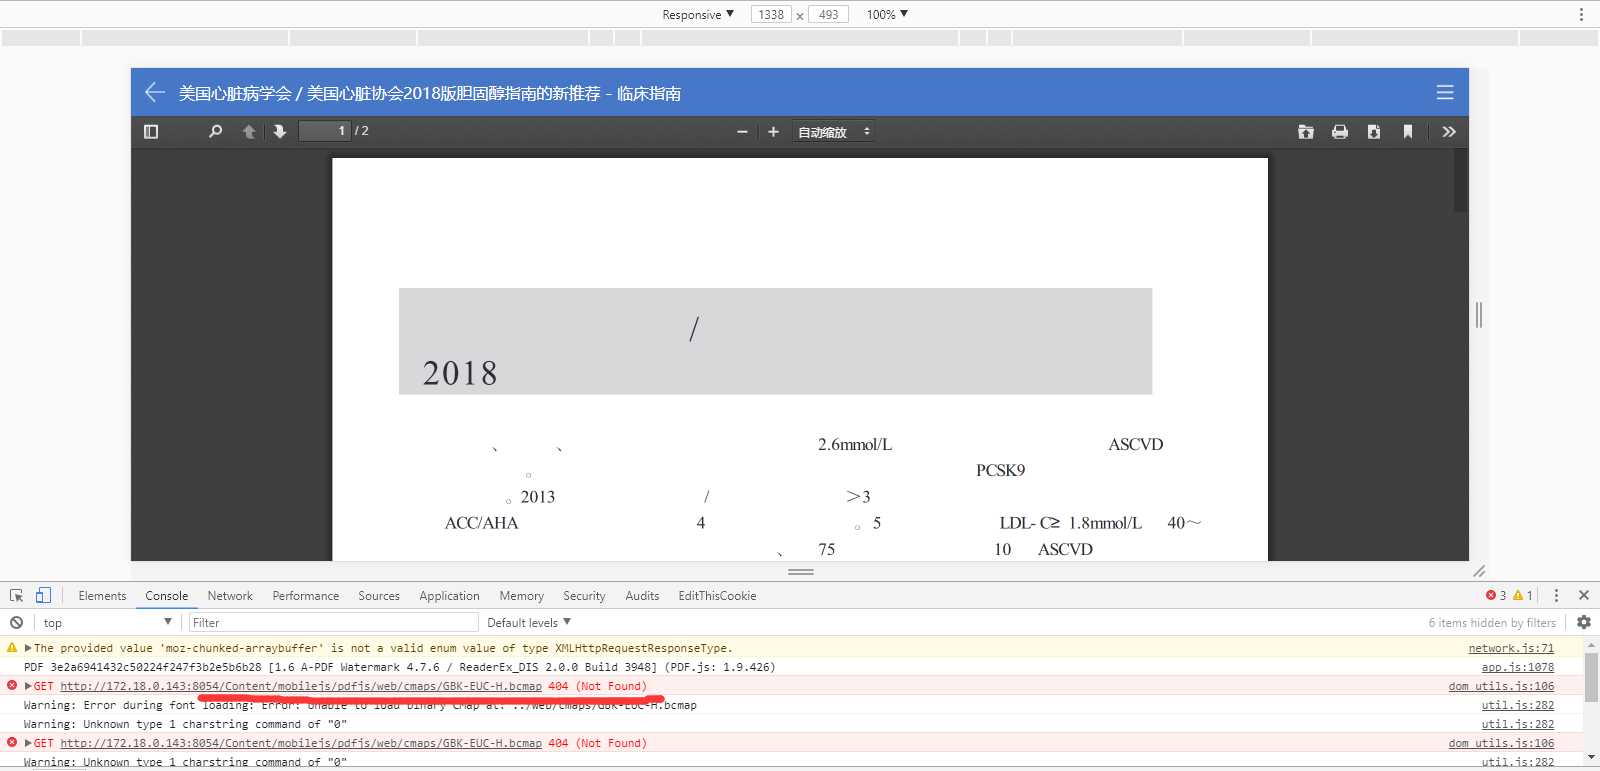Open device toolbar more options menu
Viewport: 1600px width, 771px height.
click(1581, 14)
